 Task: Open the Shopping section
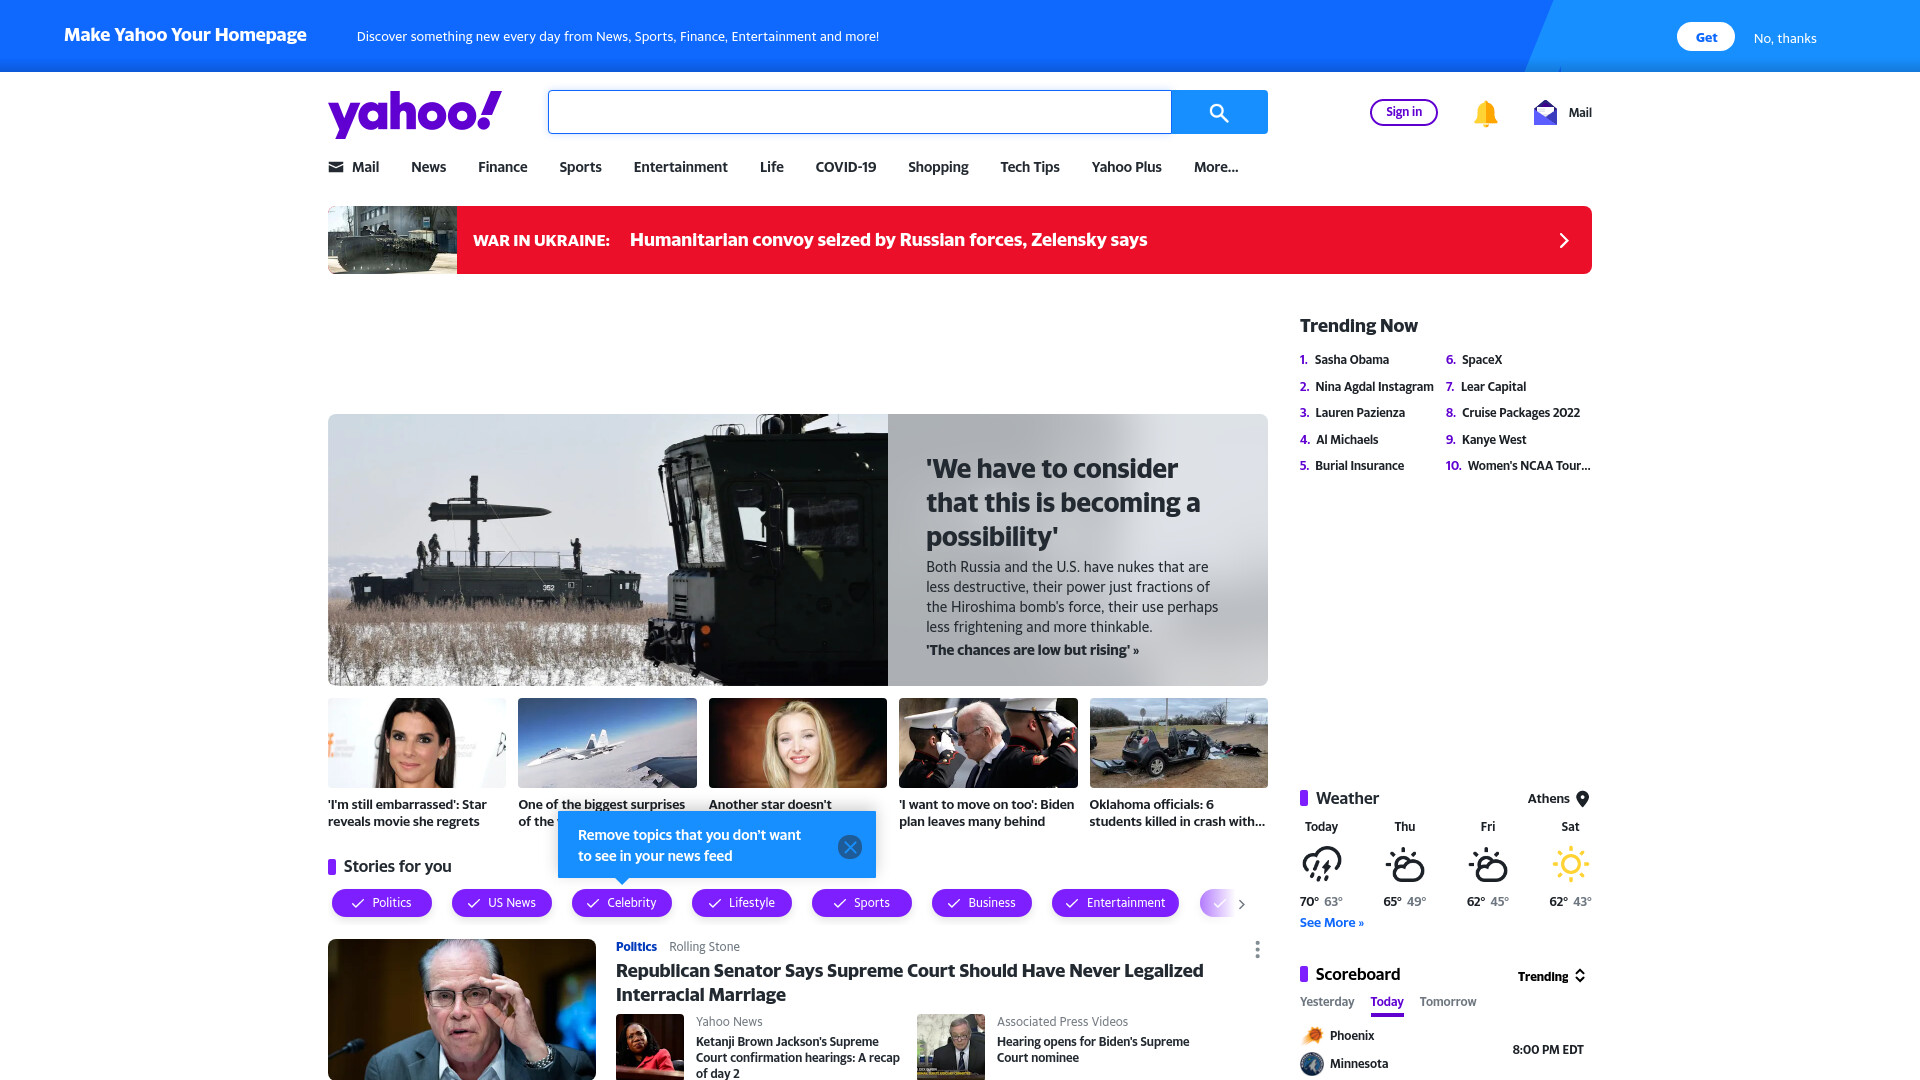click(x=938, y=167)
